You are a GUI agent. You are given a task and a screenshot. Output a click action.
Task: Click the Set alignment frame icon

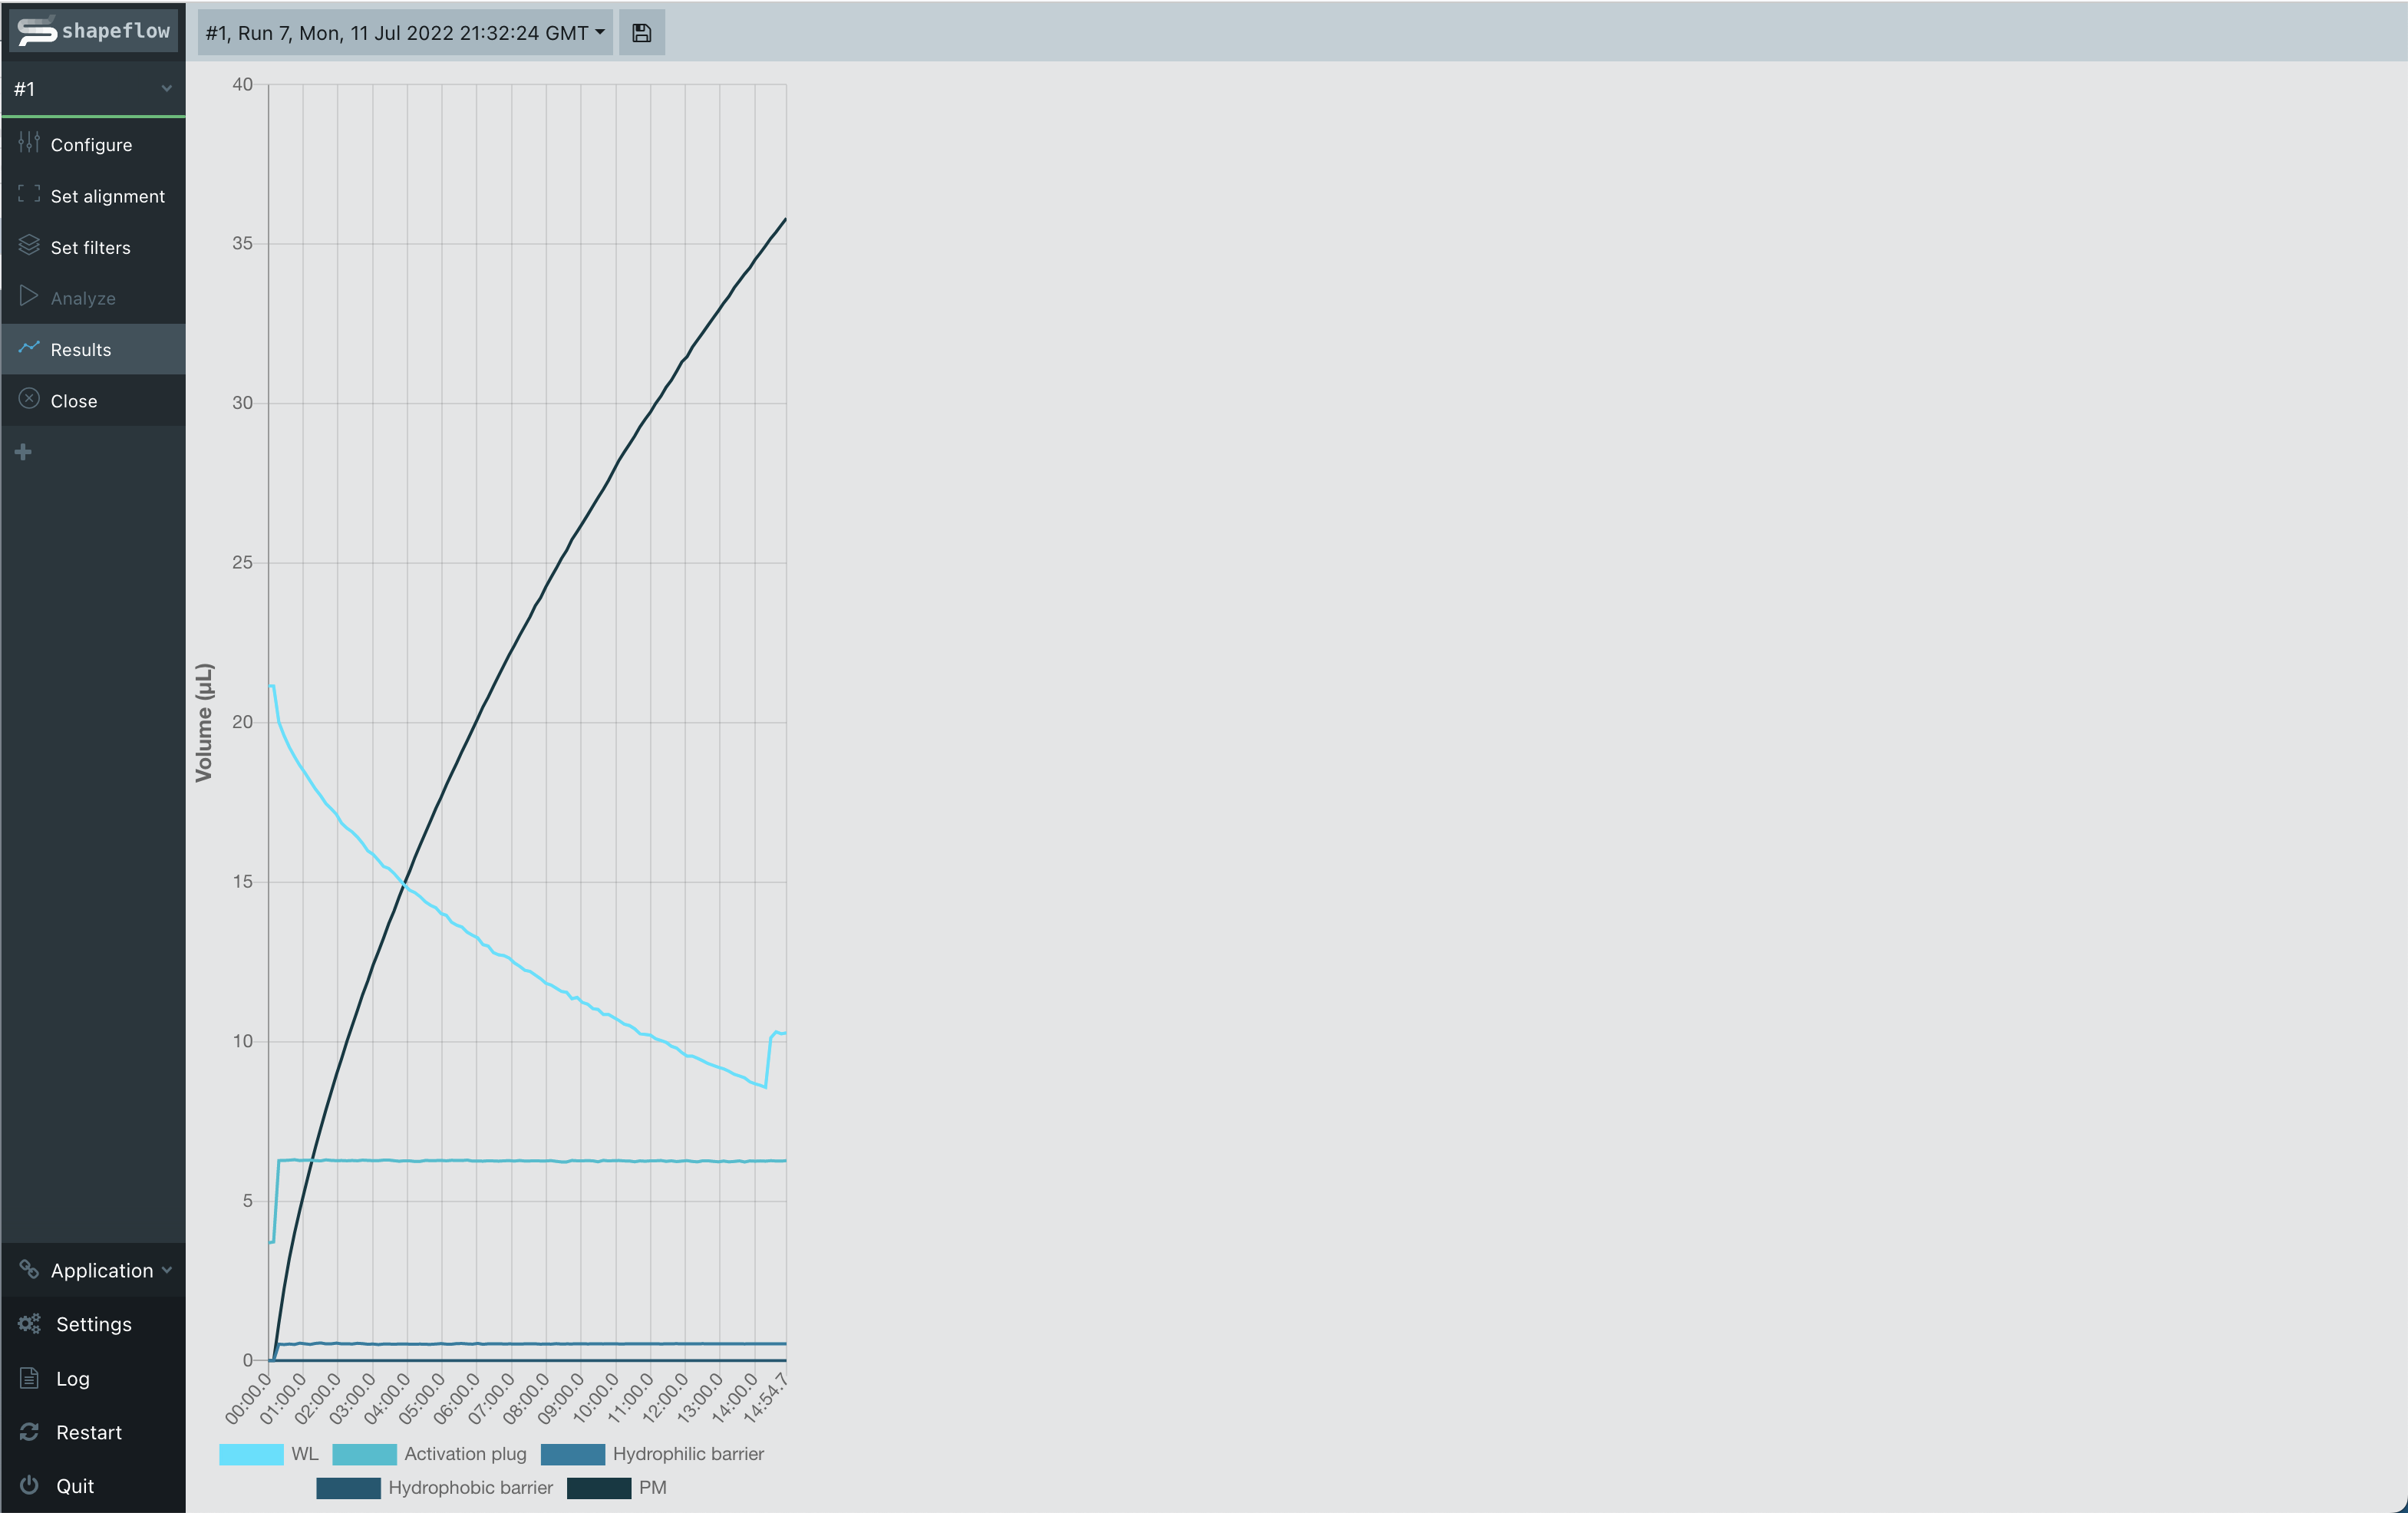point(29,195)
